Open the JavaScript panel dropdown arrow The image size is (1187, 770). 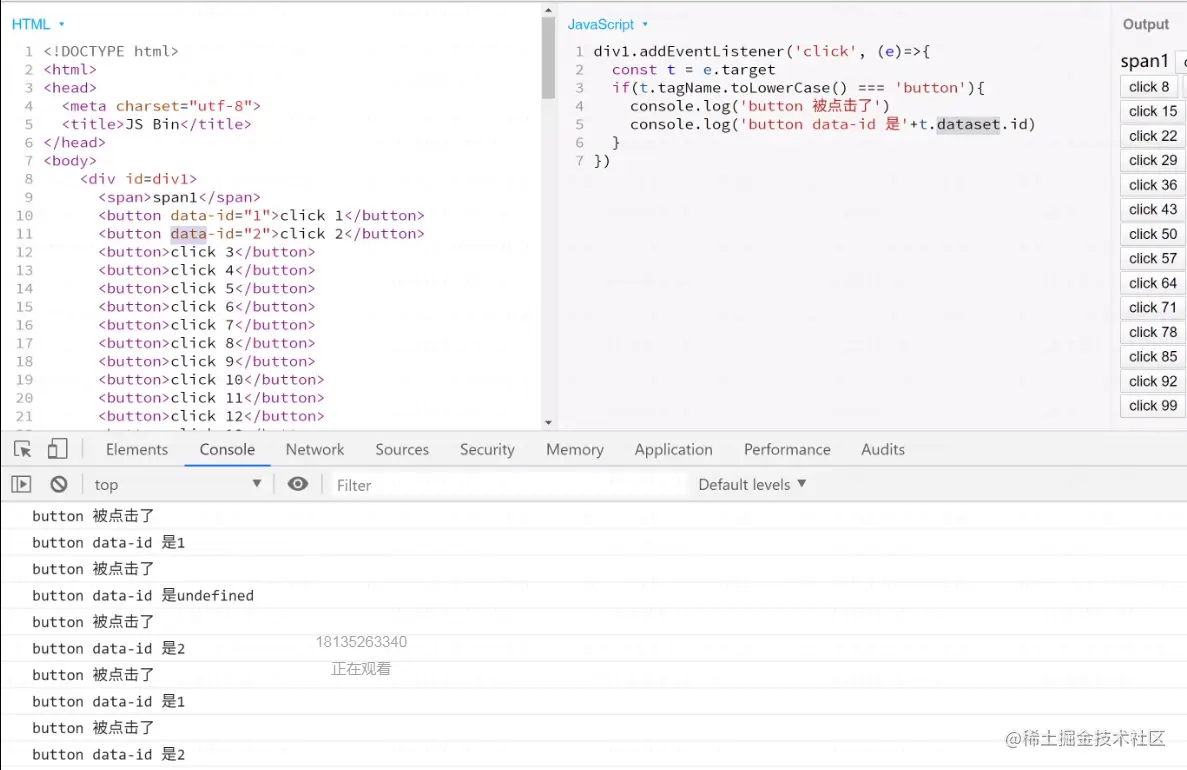point(645,24)
